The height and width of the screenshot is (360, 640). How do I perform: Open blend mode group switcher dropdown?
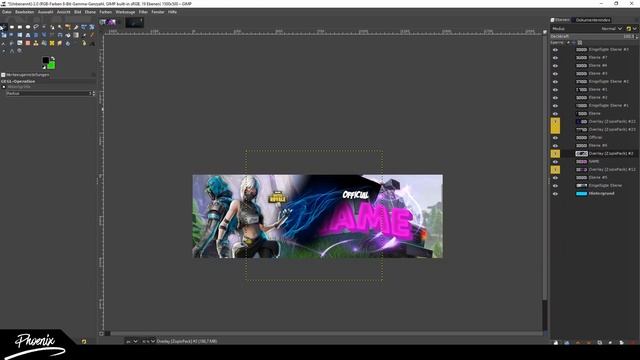(631, 29)
